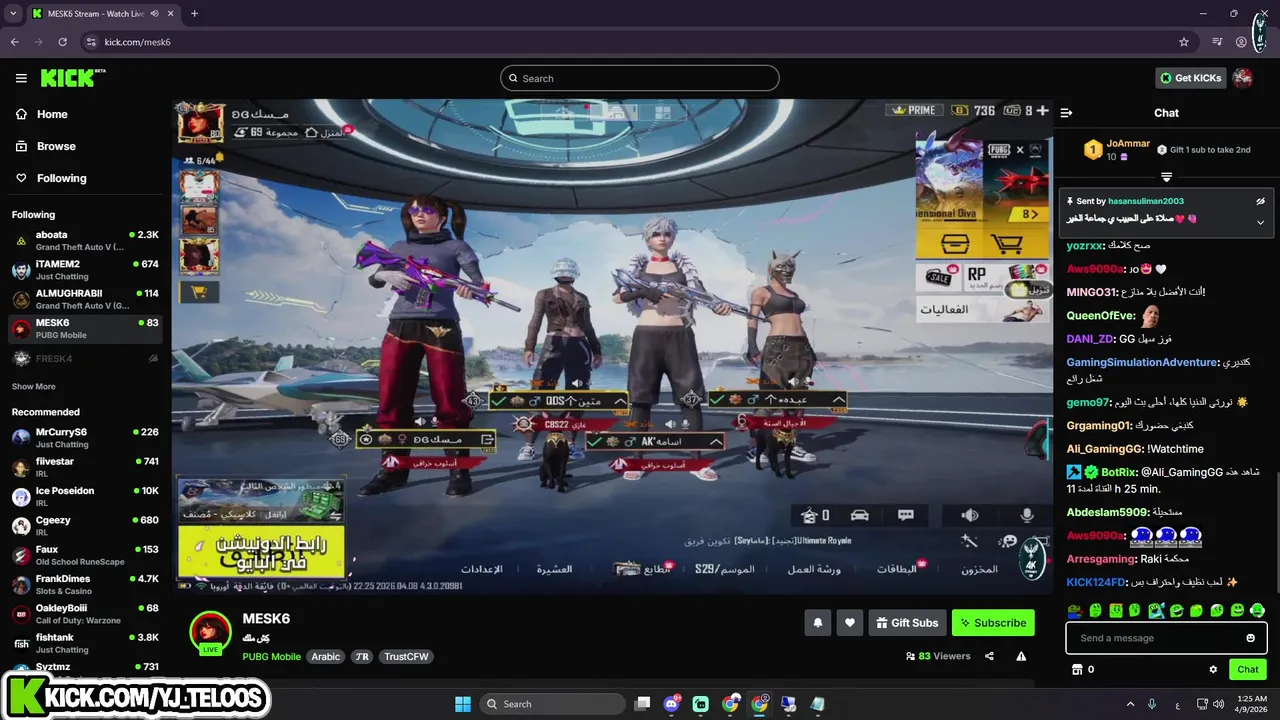Open Cgeezy recommended channel

tap(85, 526)
